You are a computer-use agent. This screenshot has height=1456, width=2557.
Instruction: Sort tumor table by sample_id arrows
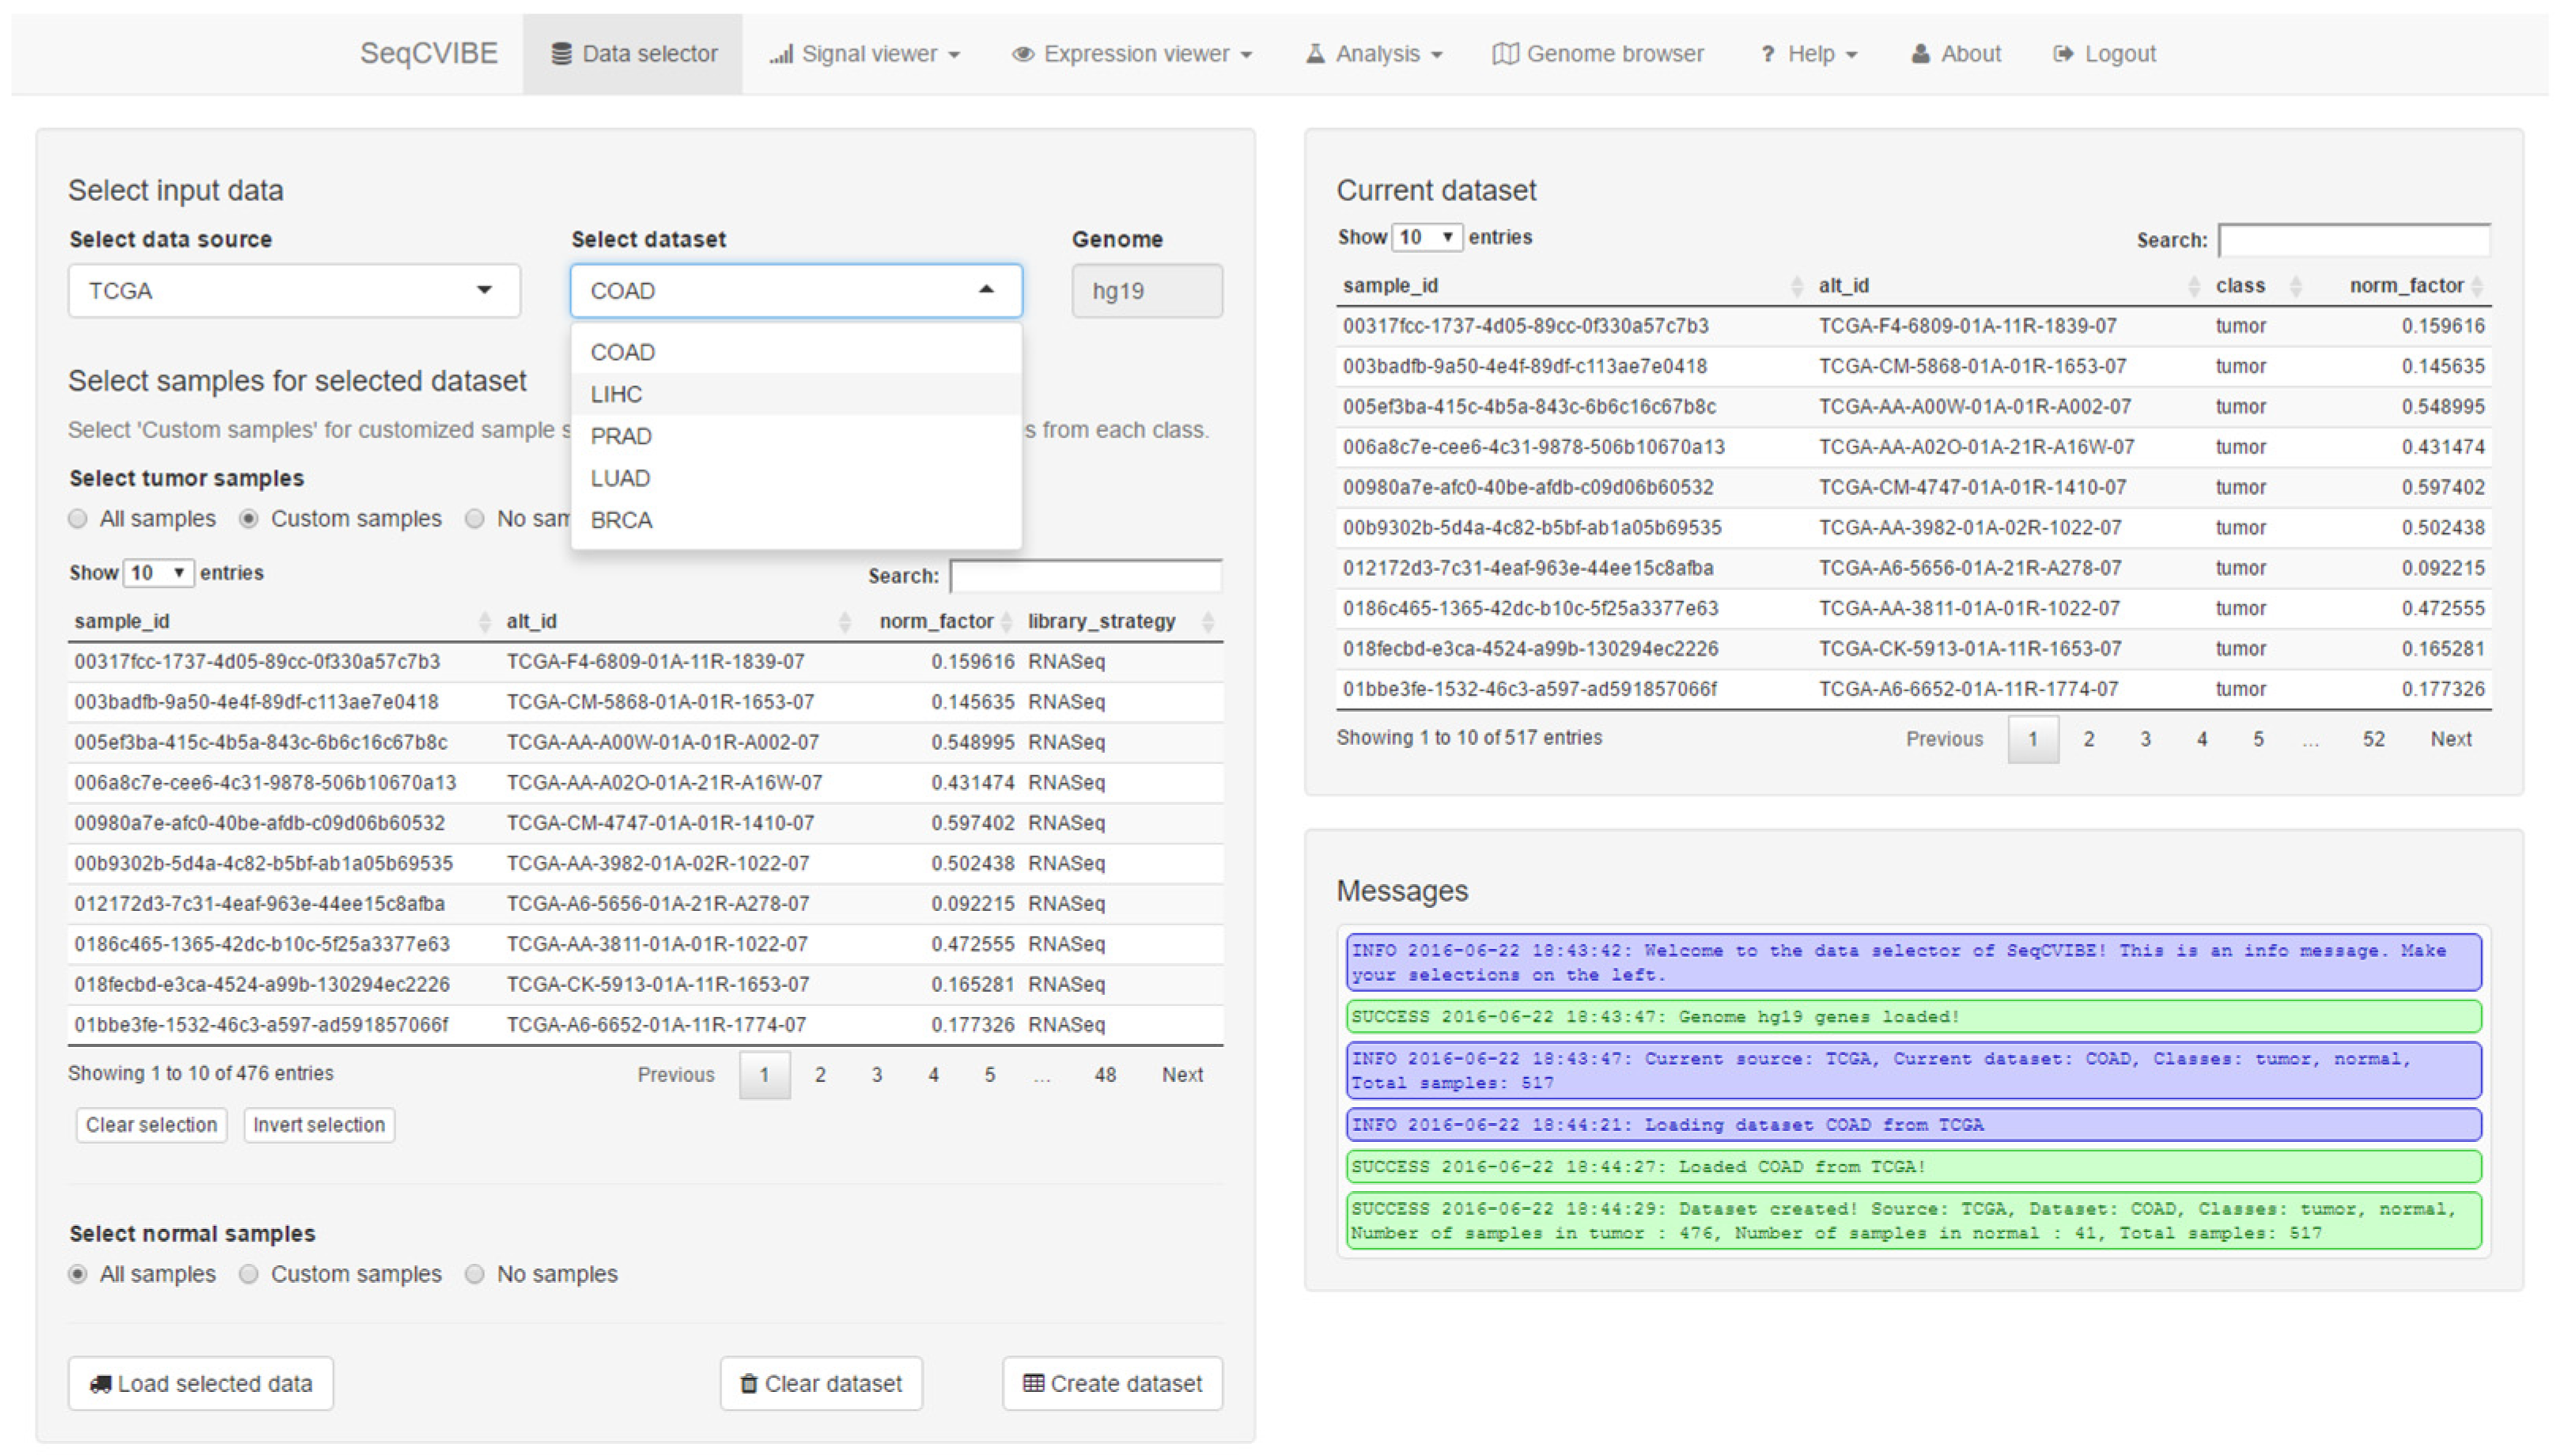485,622
